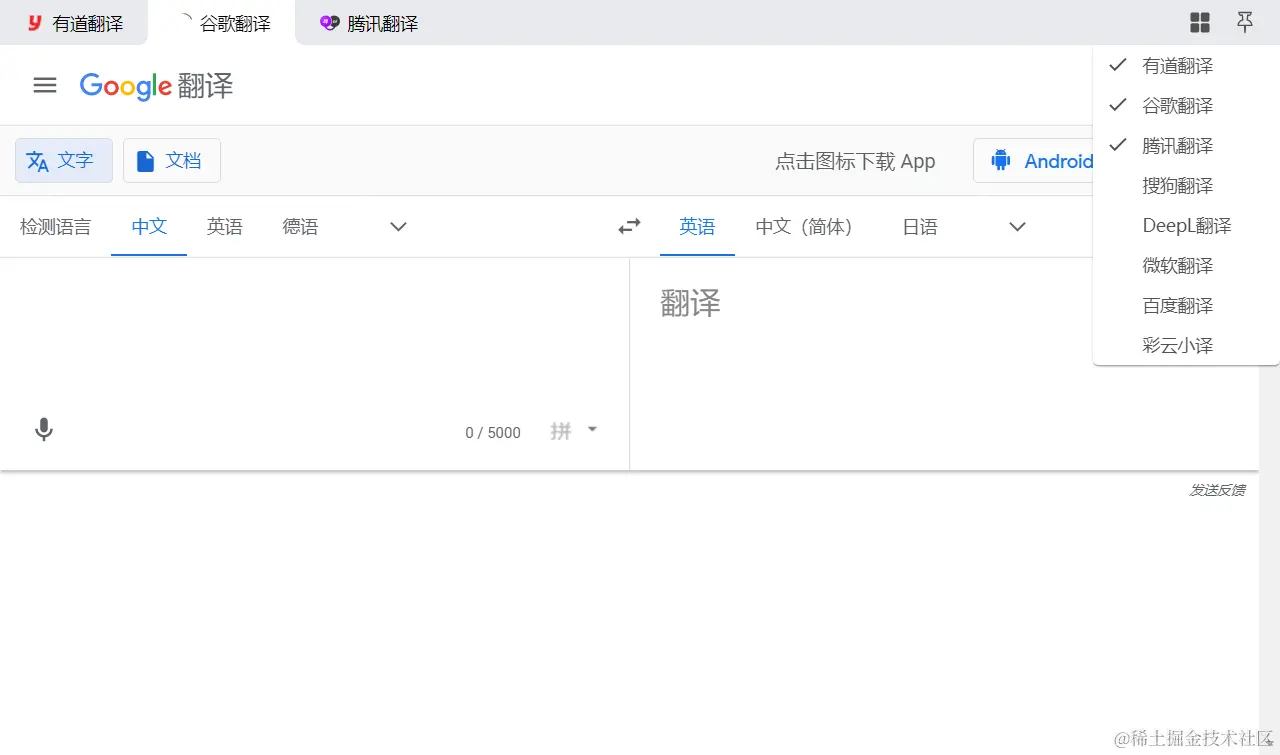This screenshot has width=1280, height=755.
Task: Activate voice input with the microphone
Action: click(x=43, y=428)
